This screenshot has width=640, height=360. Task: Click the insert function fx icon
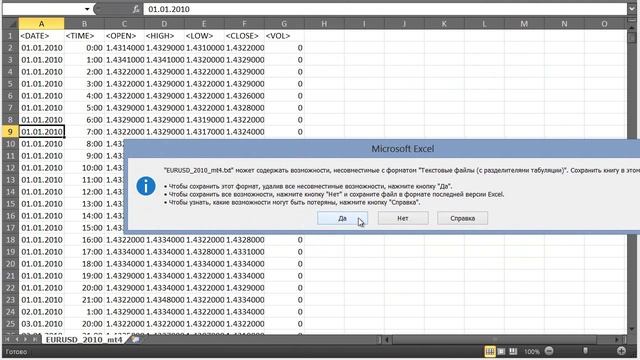point(136,9)
